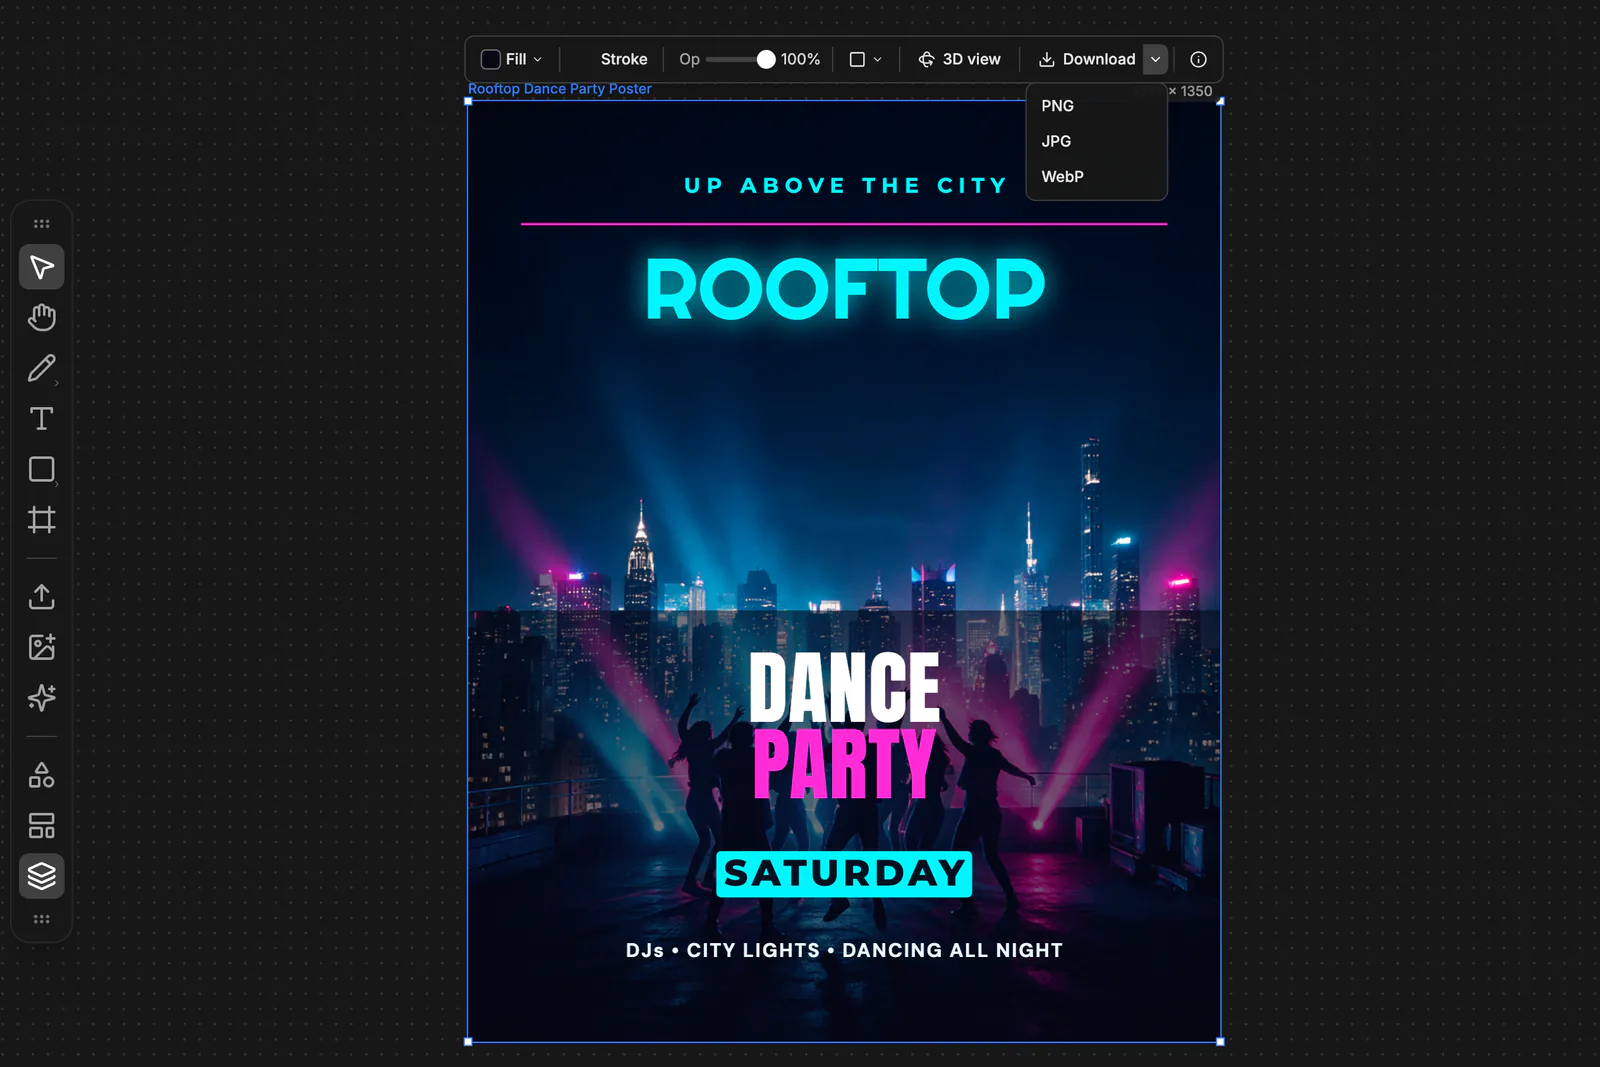Open the Stroke settings

click(624, 59)
